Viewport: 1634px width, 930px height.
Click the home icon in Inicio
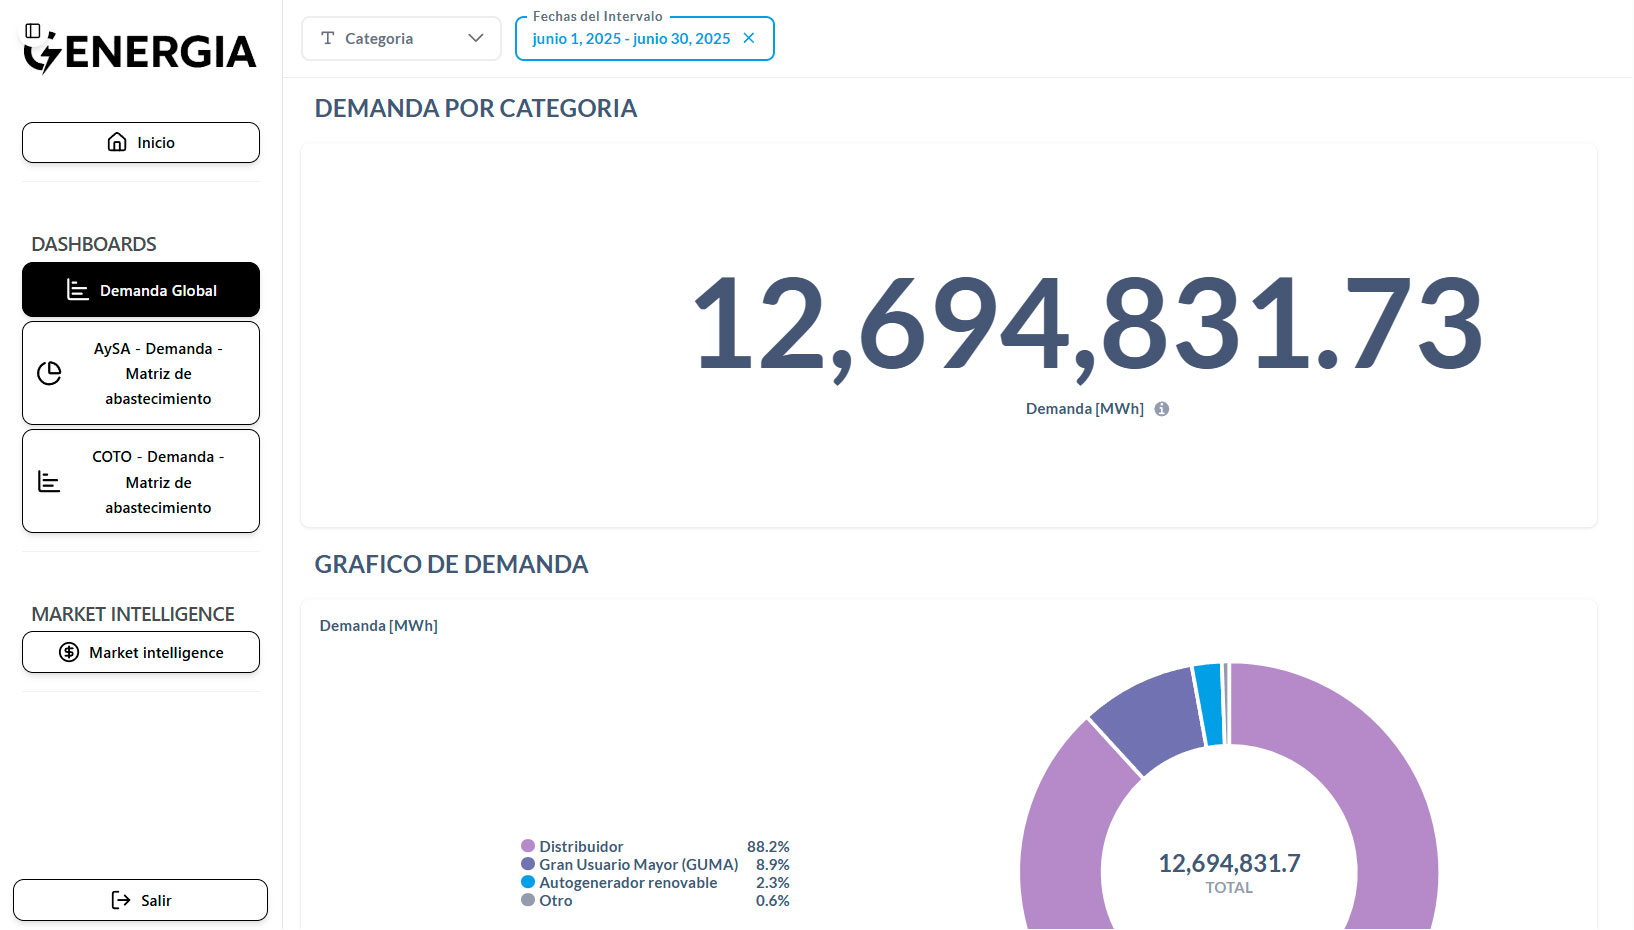tap(117, 142)
